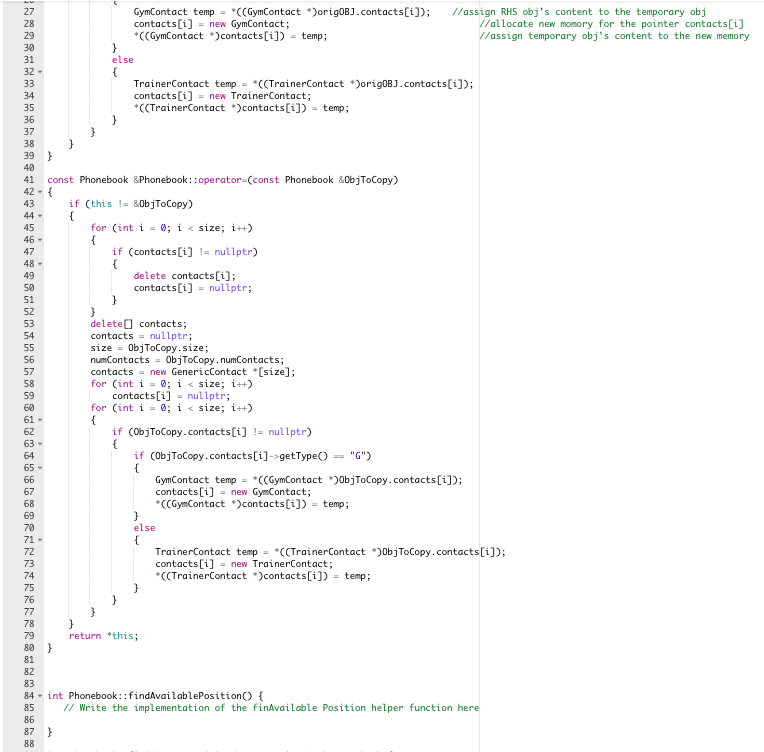Click 'return *this;' on line 79
Screen dimensions: 764x752
pyautogui.click(x=103, y=636)
